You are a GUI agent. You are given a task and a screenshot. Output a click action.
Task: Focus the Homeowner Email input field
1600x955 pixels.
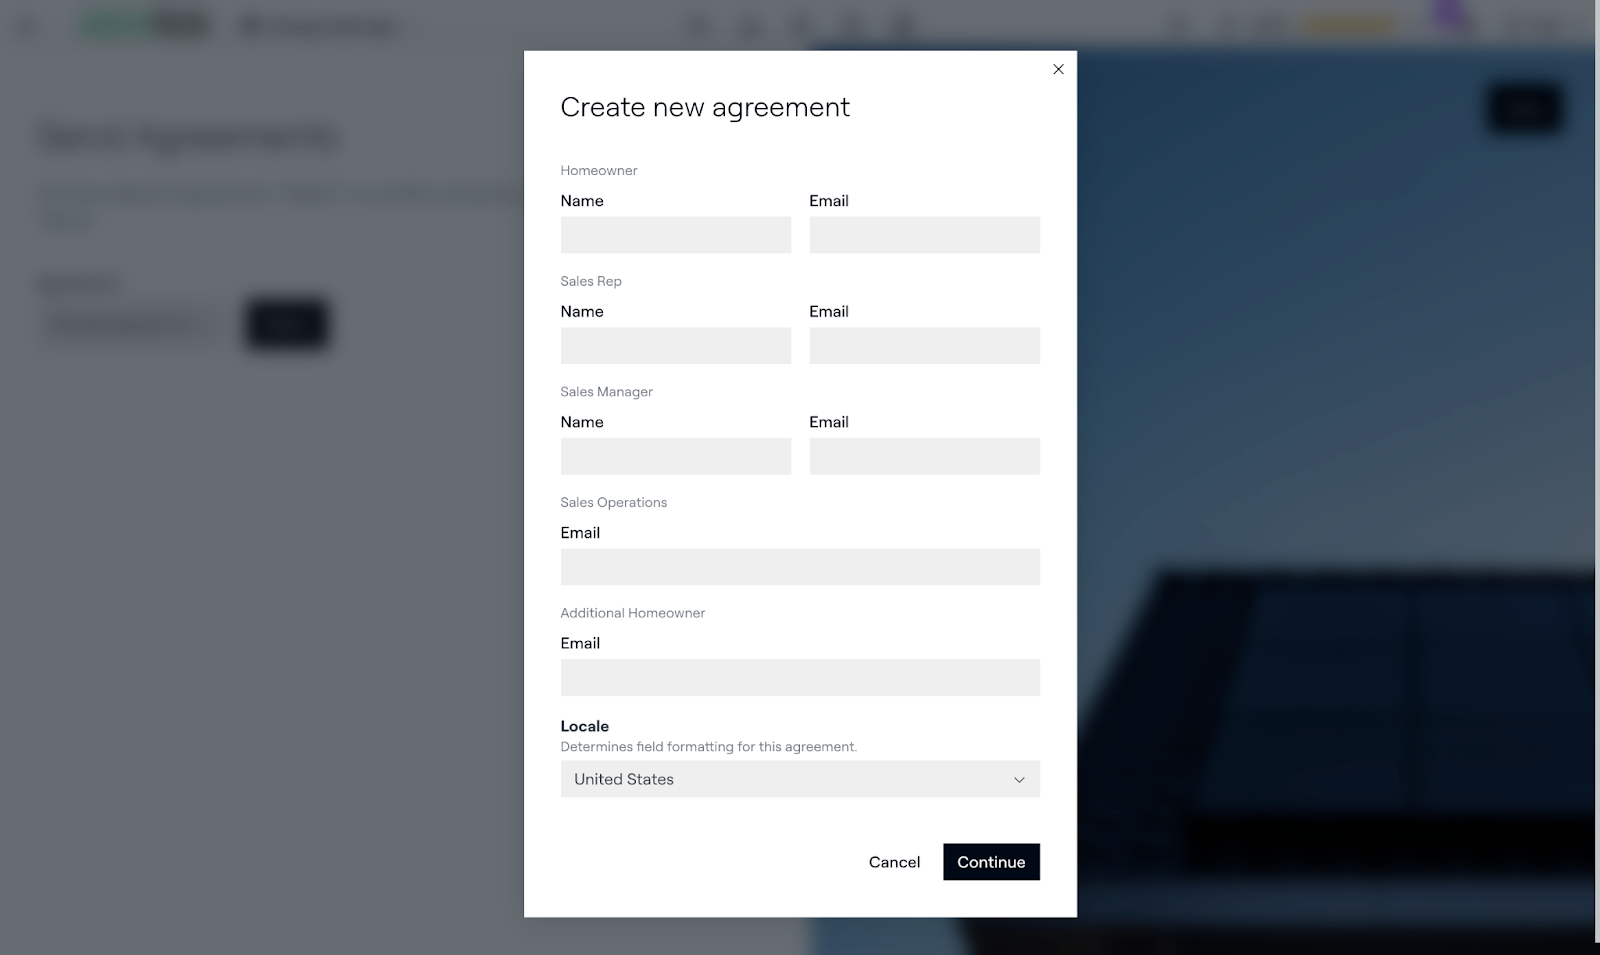click(924, 235)
